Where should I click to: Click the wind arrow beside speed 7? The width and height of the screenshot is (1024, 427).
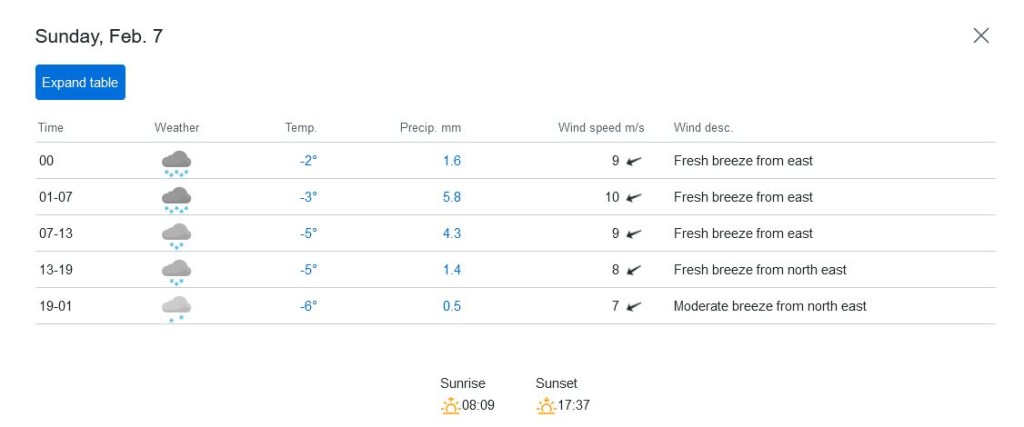(x=633, y=306)
